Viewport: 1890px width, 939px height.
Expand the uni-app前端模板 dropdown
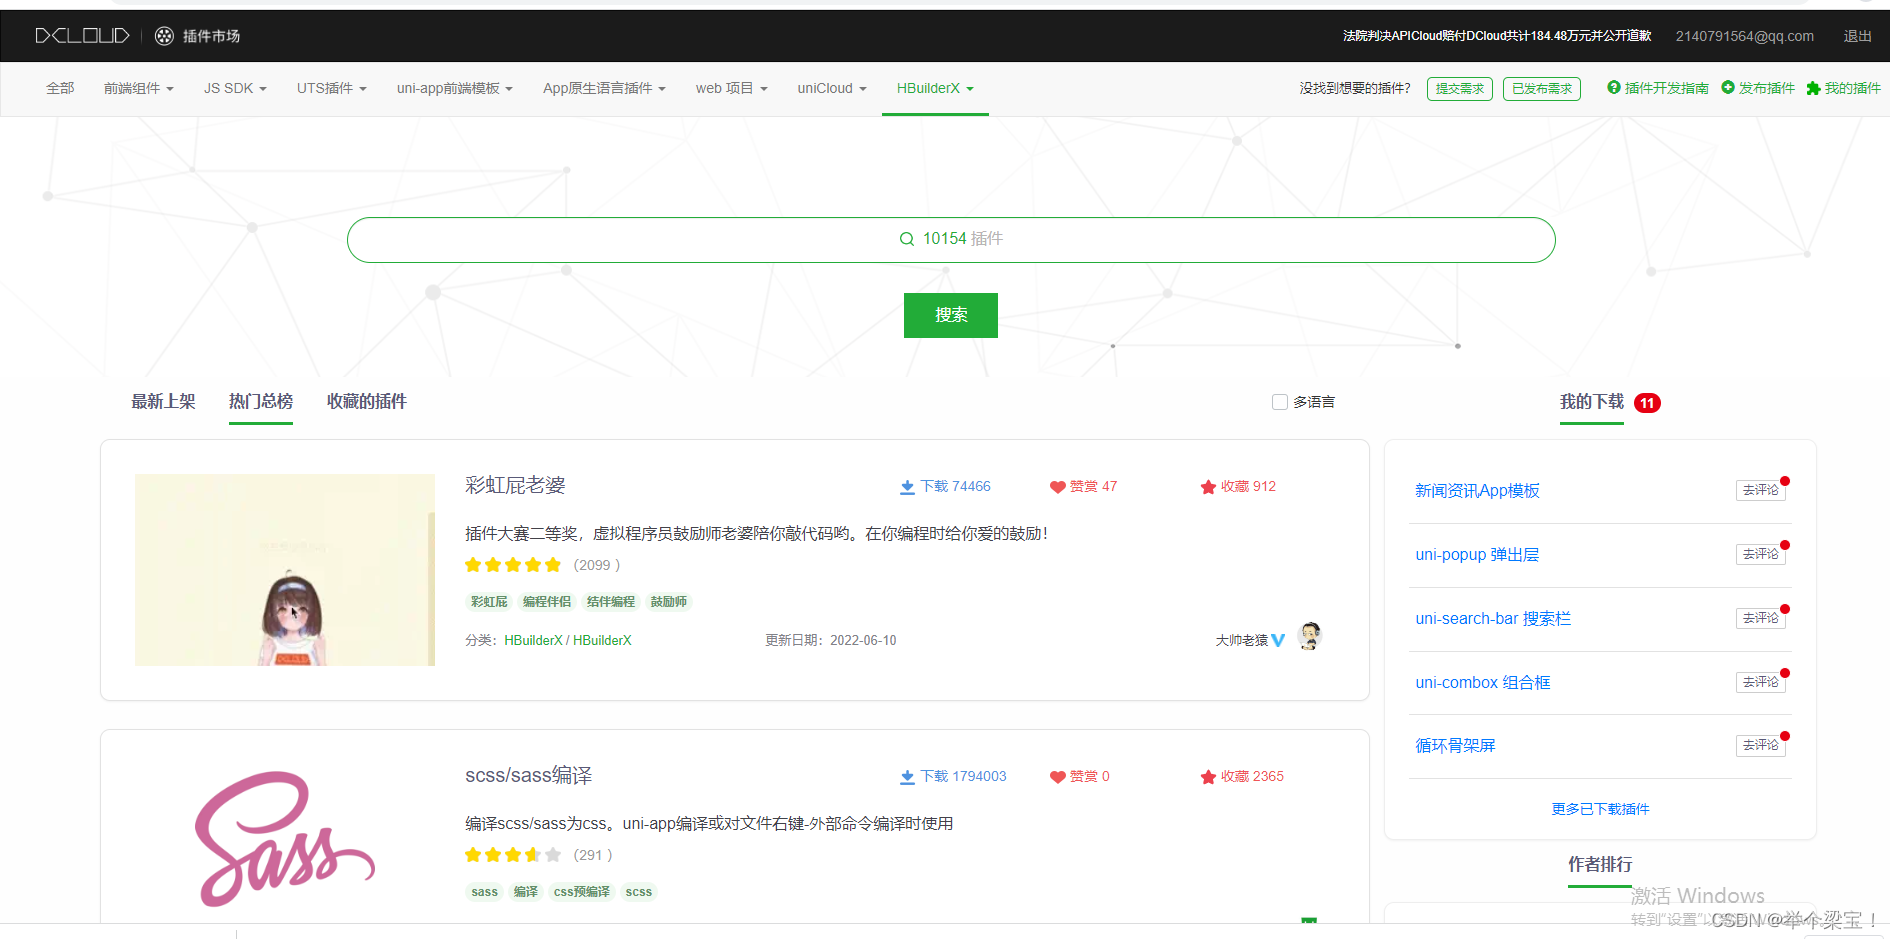(x=455, y=88)
